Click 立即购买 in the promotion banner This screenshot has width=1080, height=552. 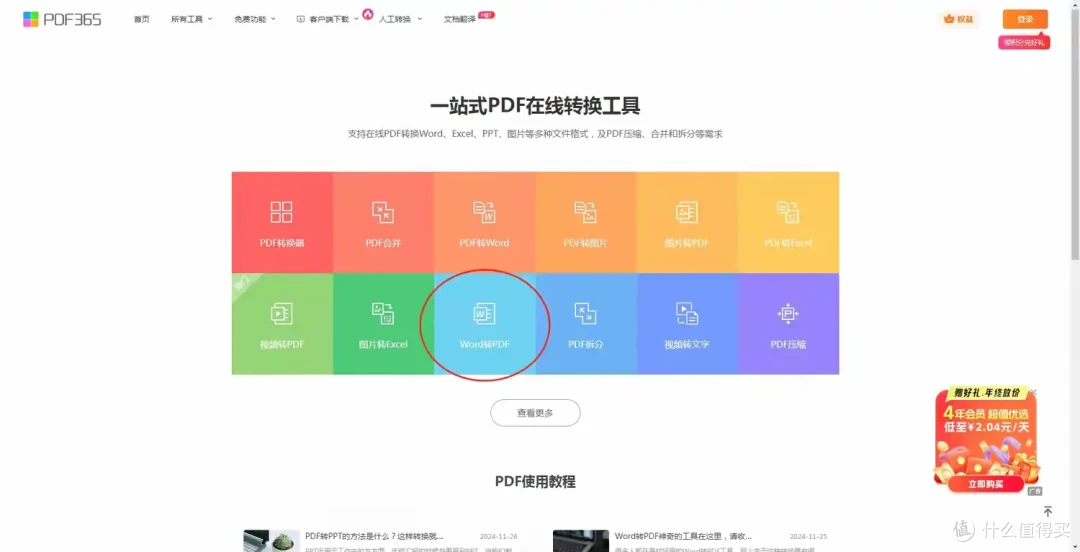coord(986,484)
